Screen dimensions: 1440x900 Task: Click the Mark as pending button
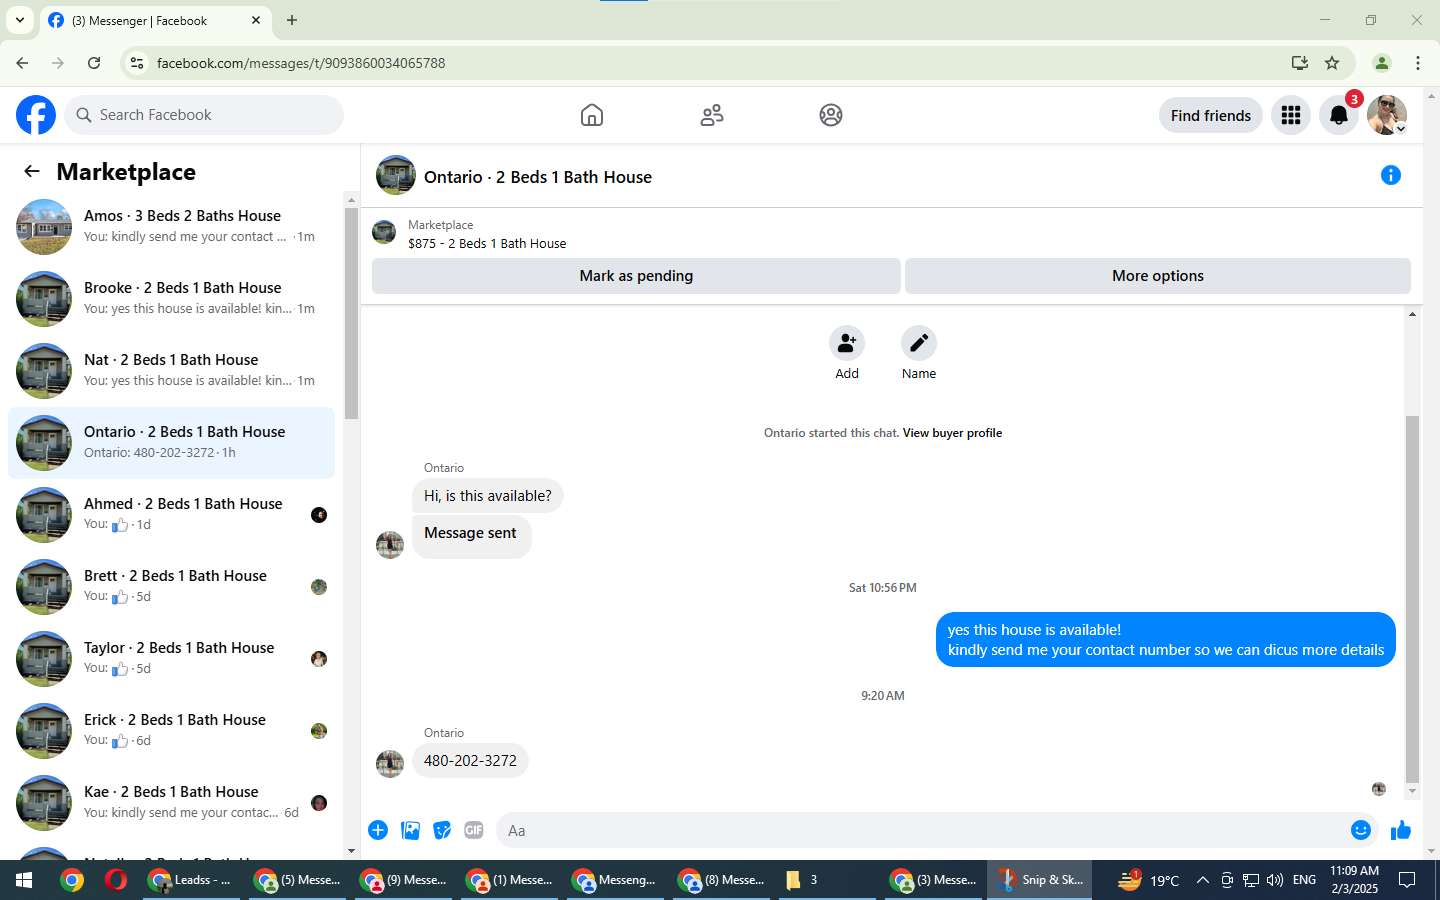pyautogui.click(x=636, y=276)
